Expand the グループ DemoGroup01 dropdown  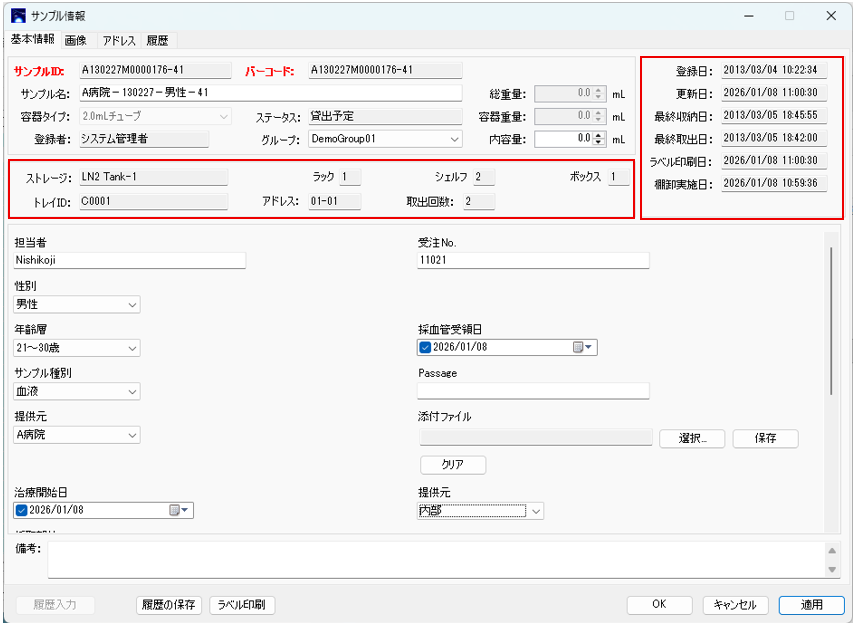click(454, 140)
